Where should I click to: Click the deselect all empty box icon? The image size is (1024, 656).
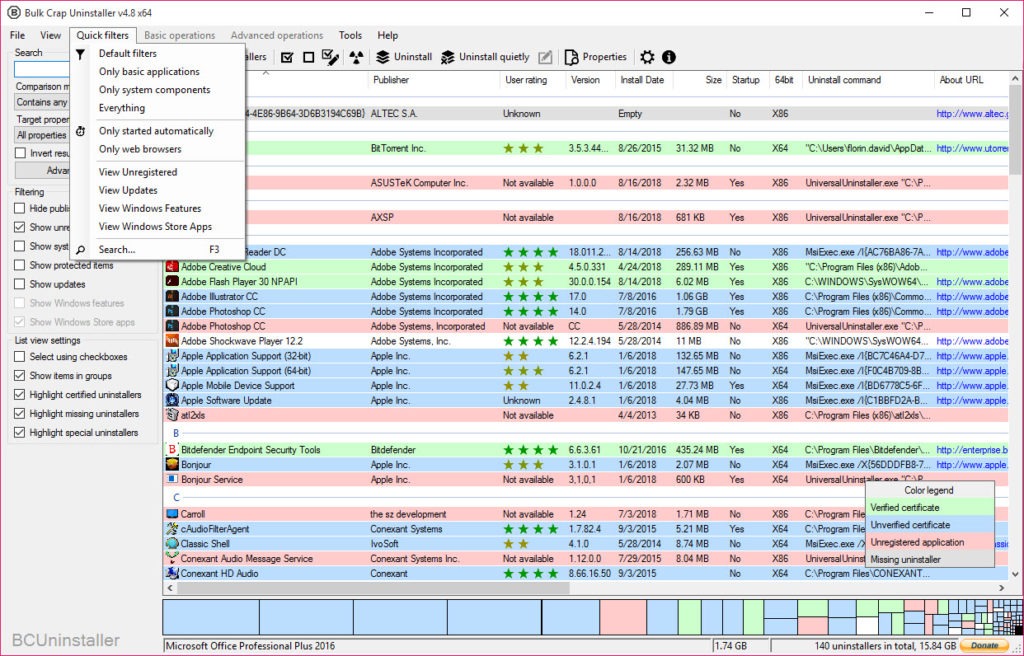[308, 57]
